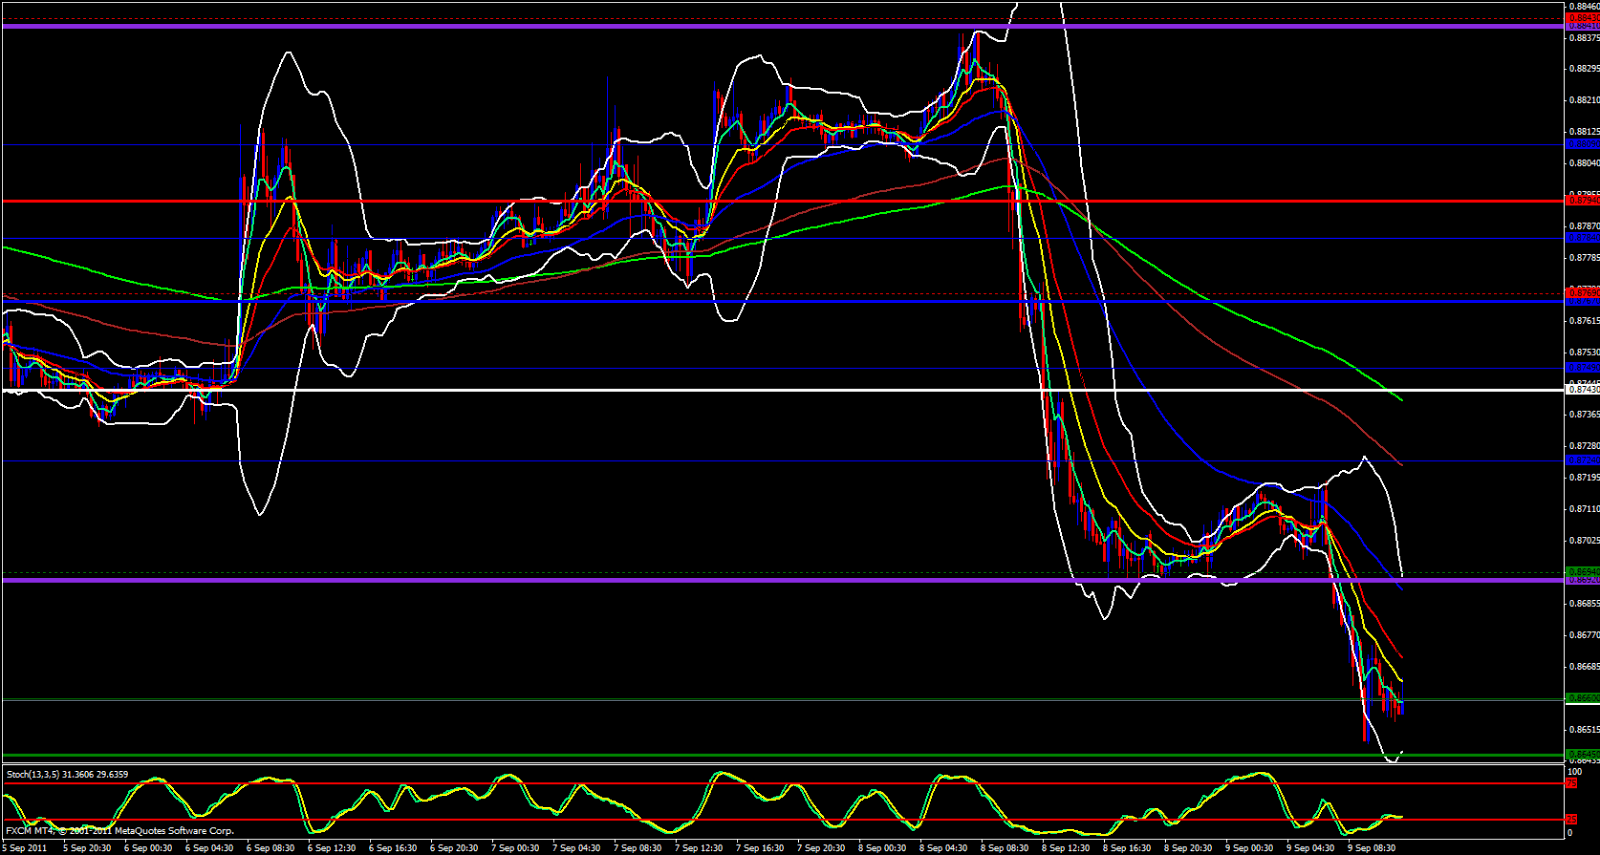1600x855 pixels.
Task: Click the stochastic 75 level marker
Action: 1572,783
